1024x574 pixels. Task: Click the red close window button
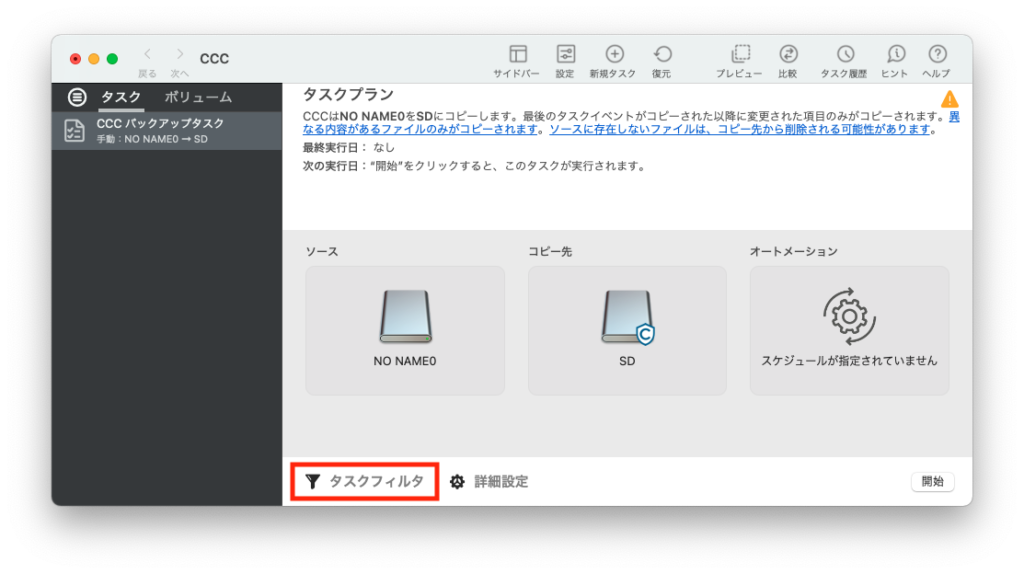[x=76, y=59]
